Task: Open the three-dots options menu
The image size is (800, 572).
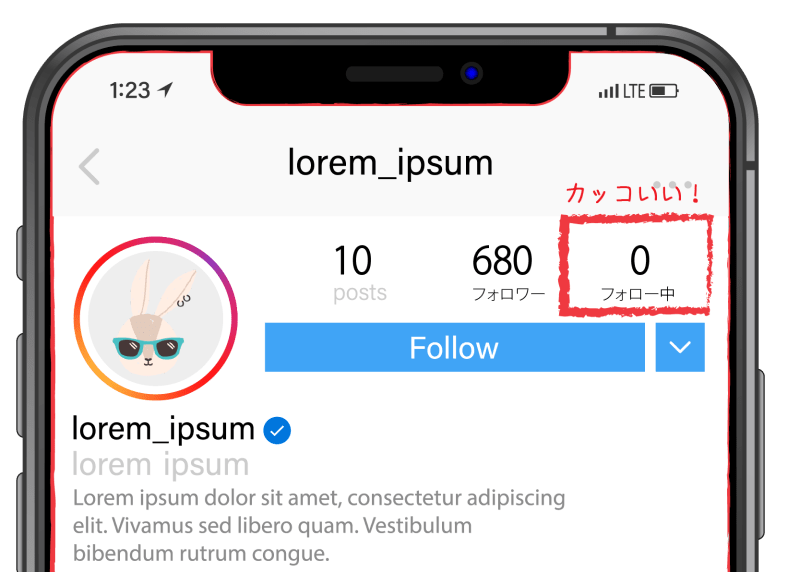Action: [673, 184]
